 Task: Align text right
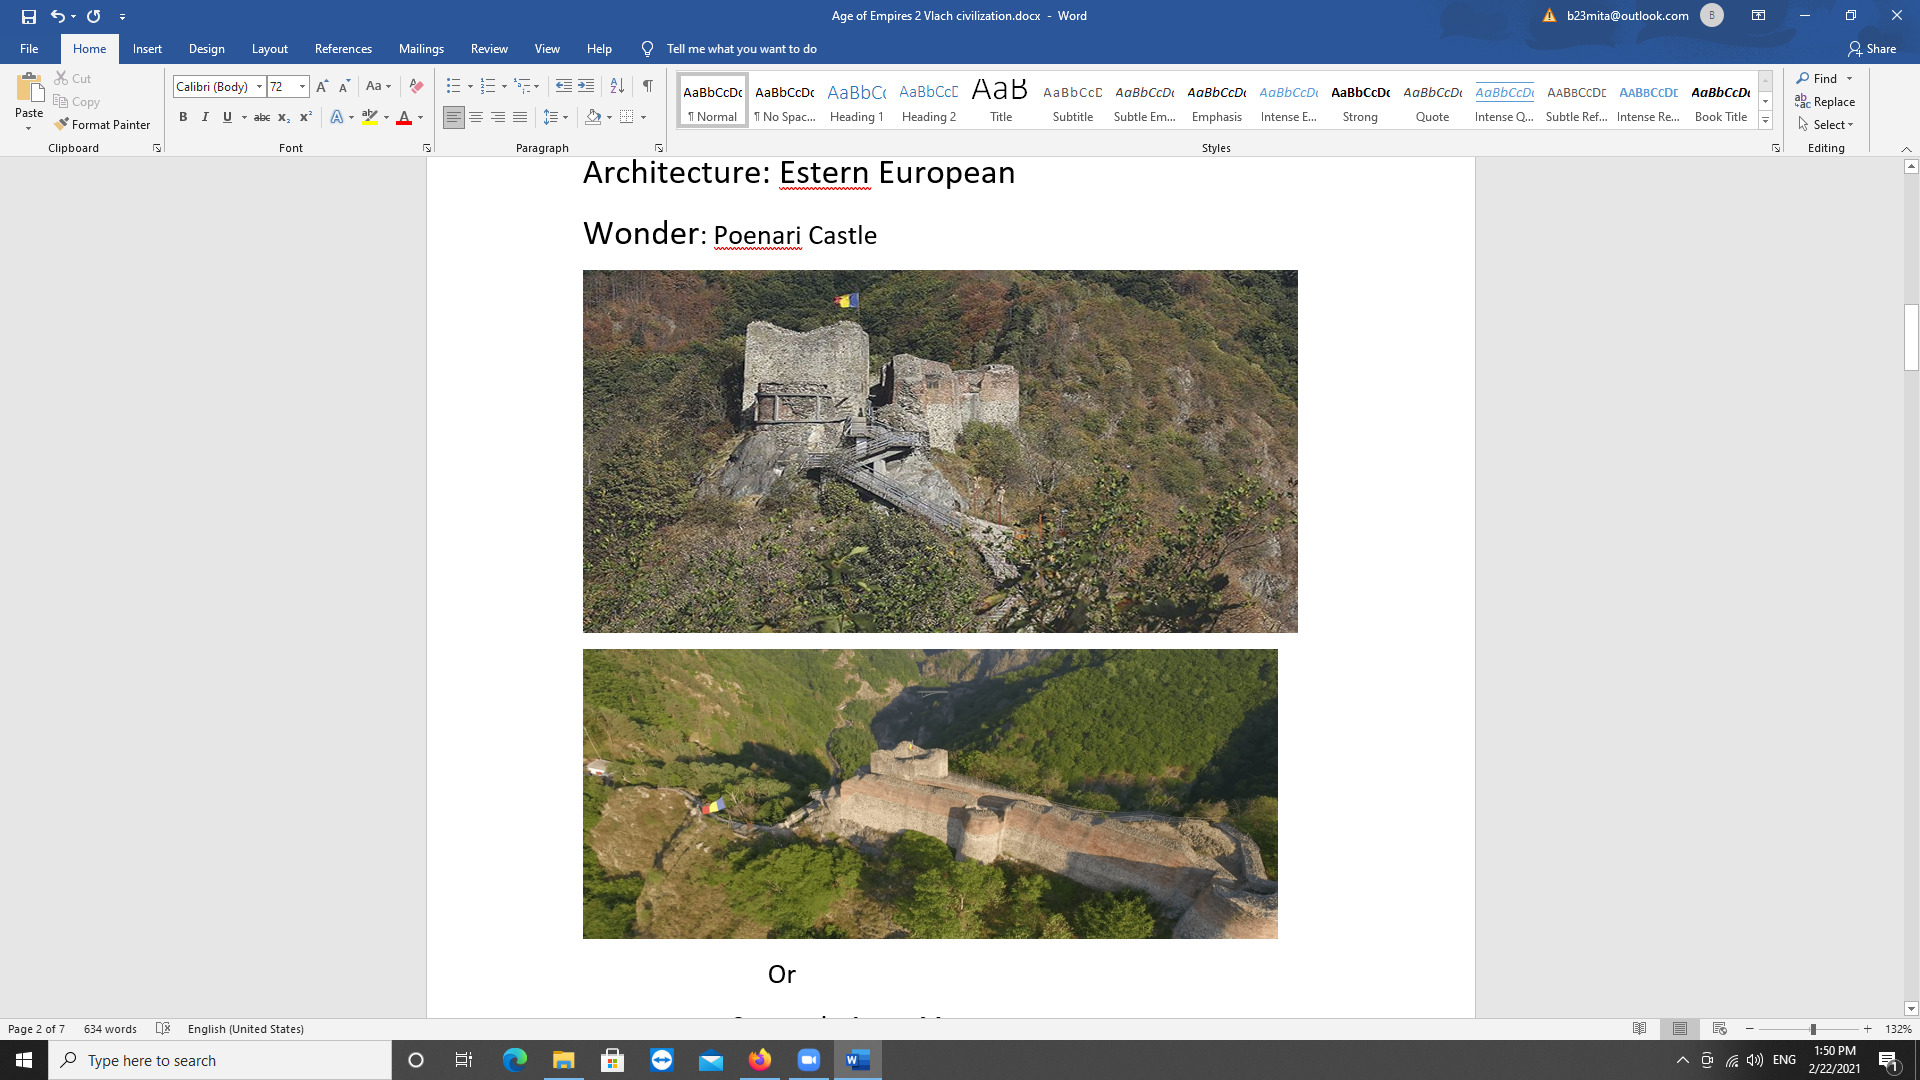click(498, 117)
